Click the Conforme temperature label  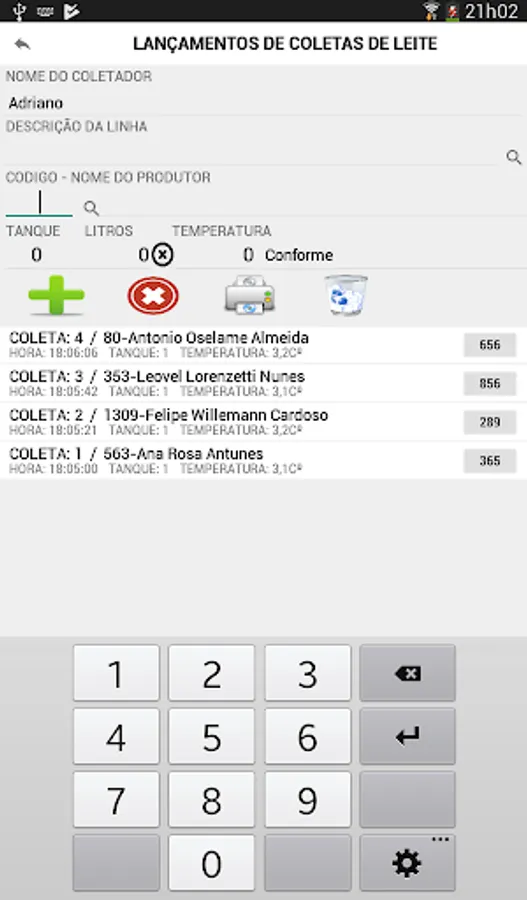point(299,255)
